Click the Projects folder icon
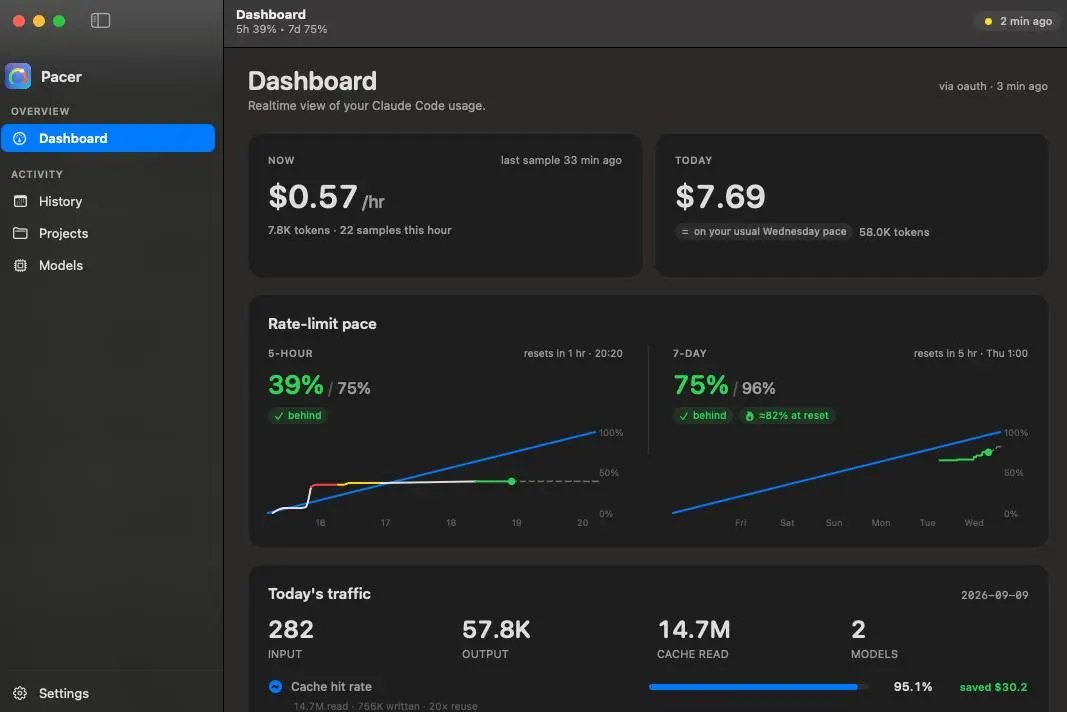The width and height of the screenshot is (1067, 712). [x=20, y=233]
